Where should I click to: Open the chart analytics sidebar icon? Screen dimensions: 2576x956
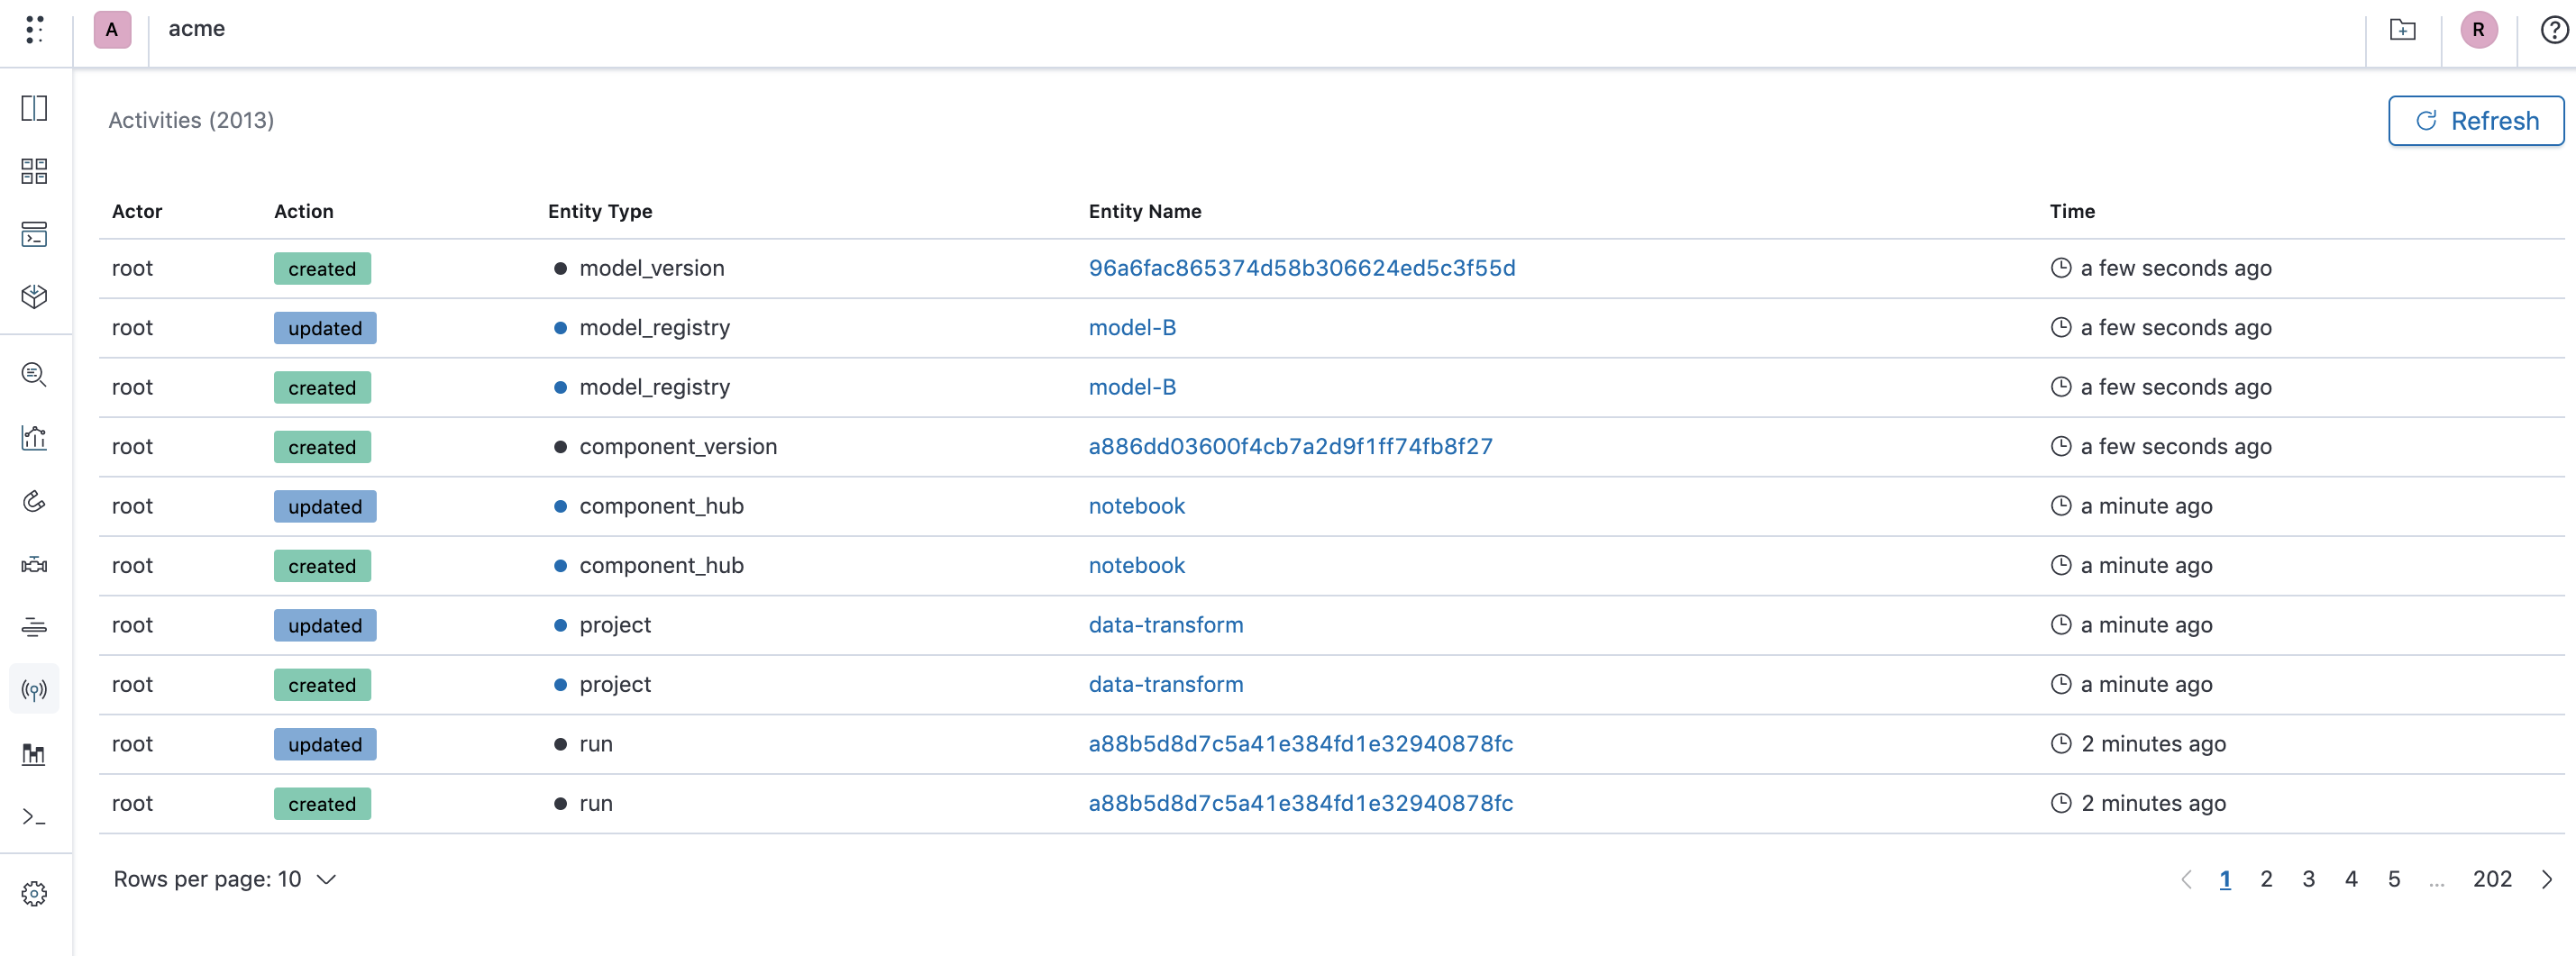(34, 438)
